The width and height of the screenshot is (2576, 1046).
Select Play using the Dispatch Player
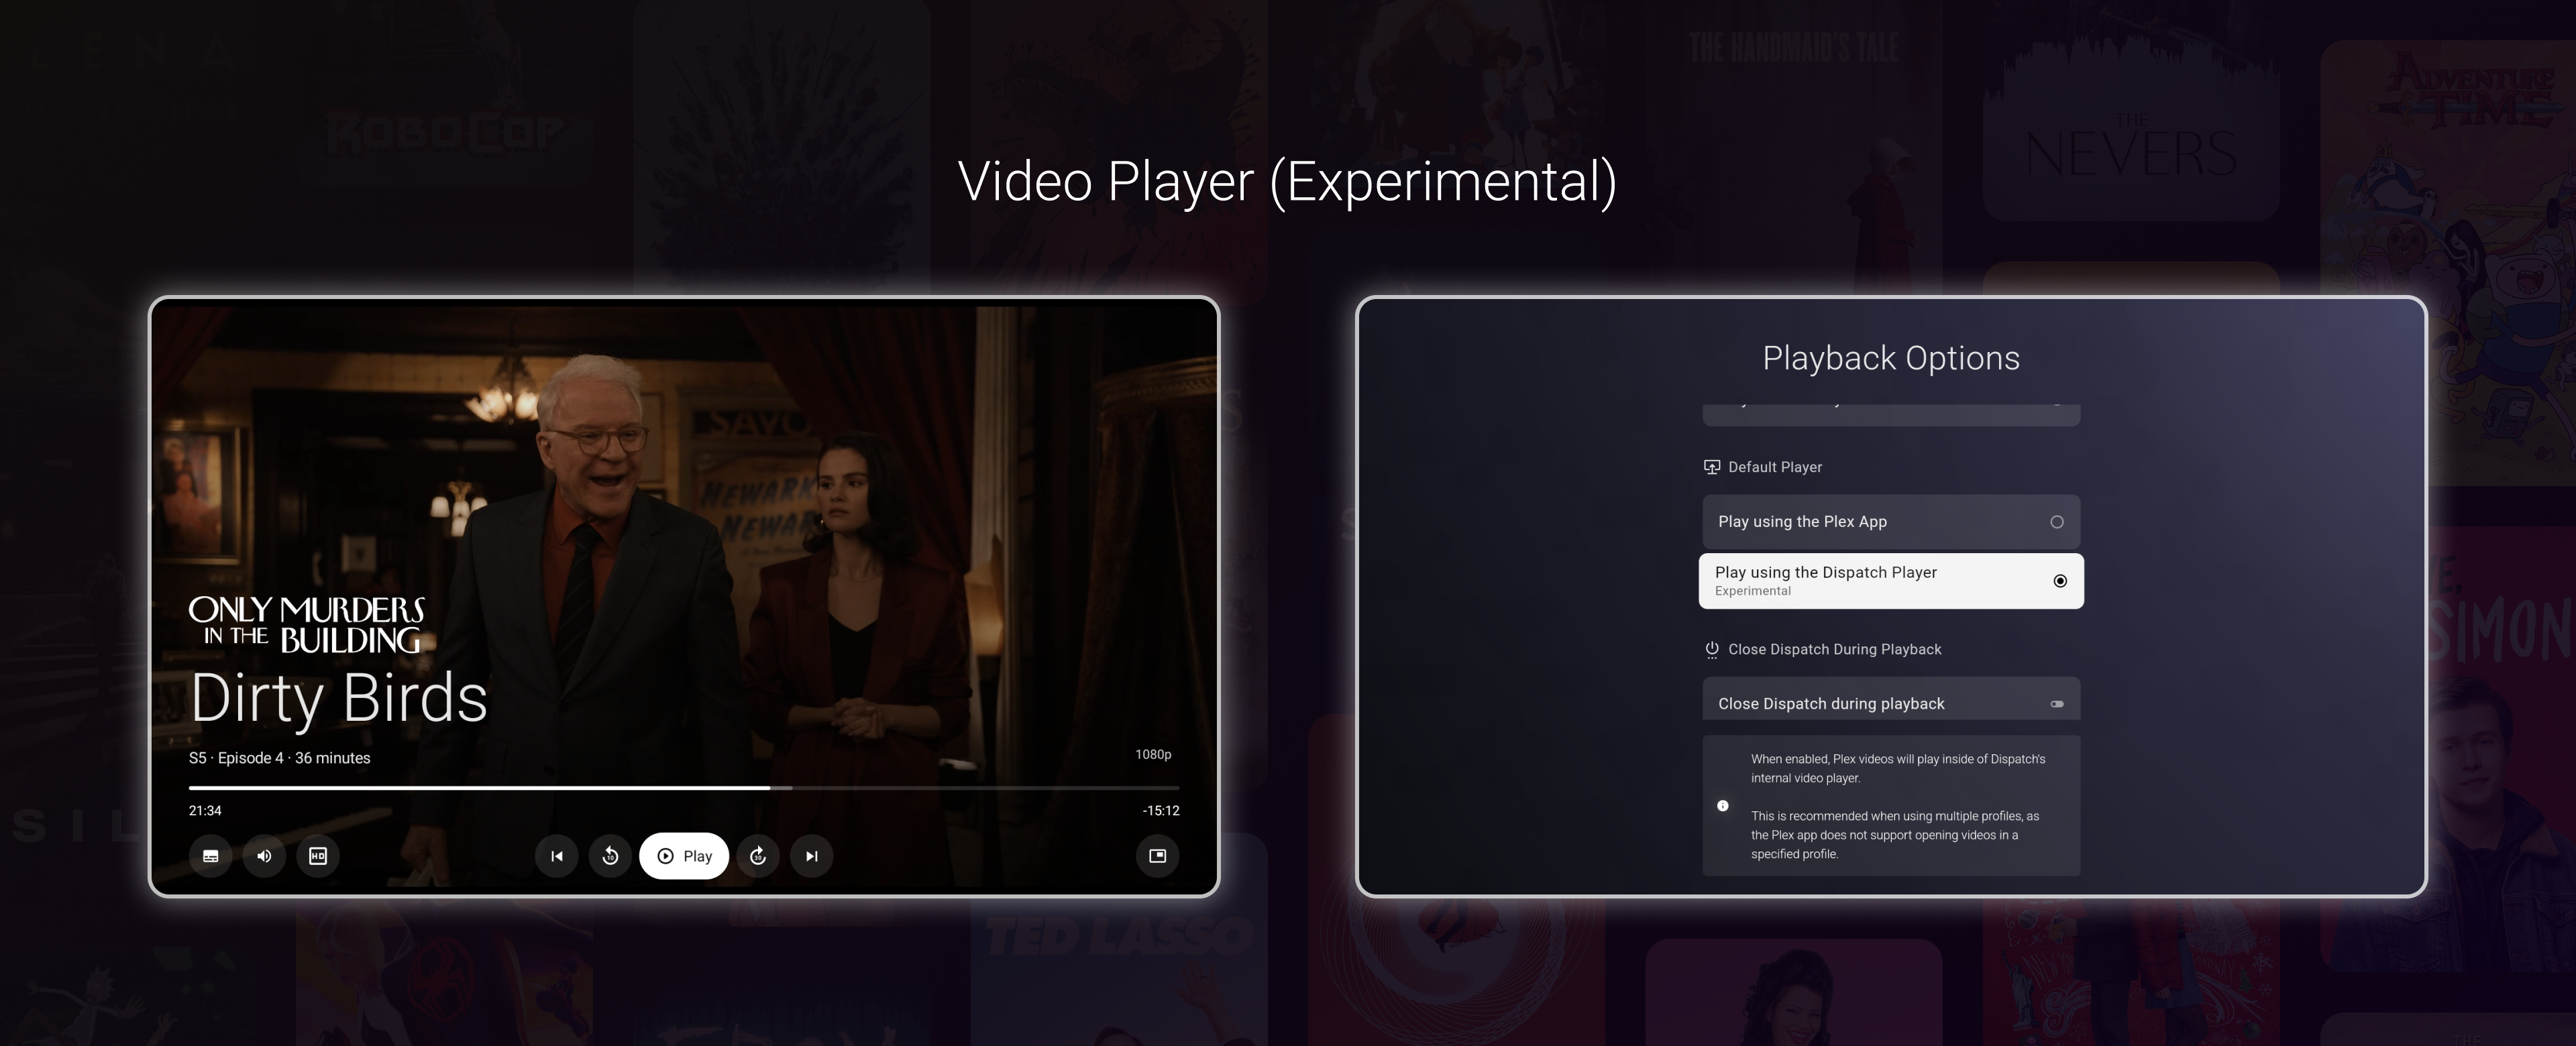1891,581
